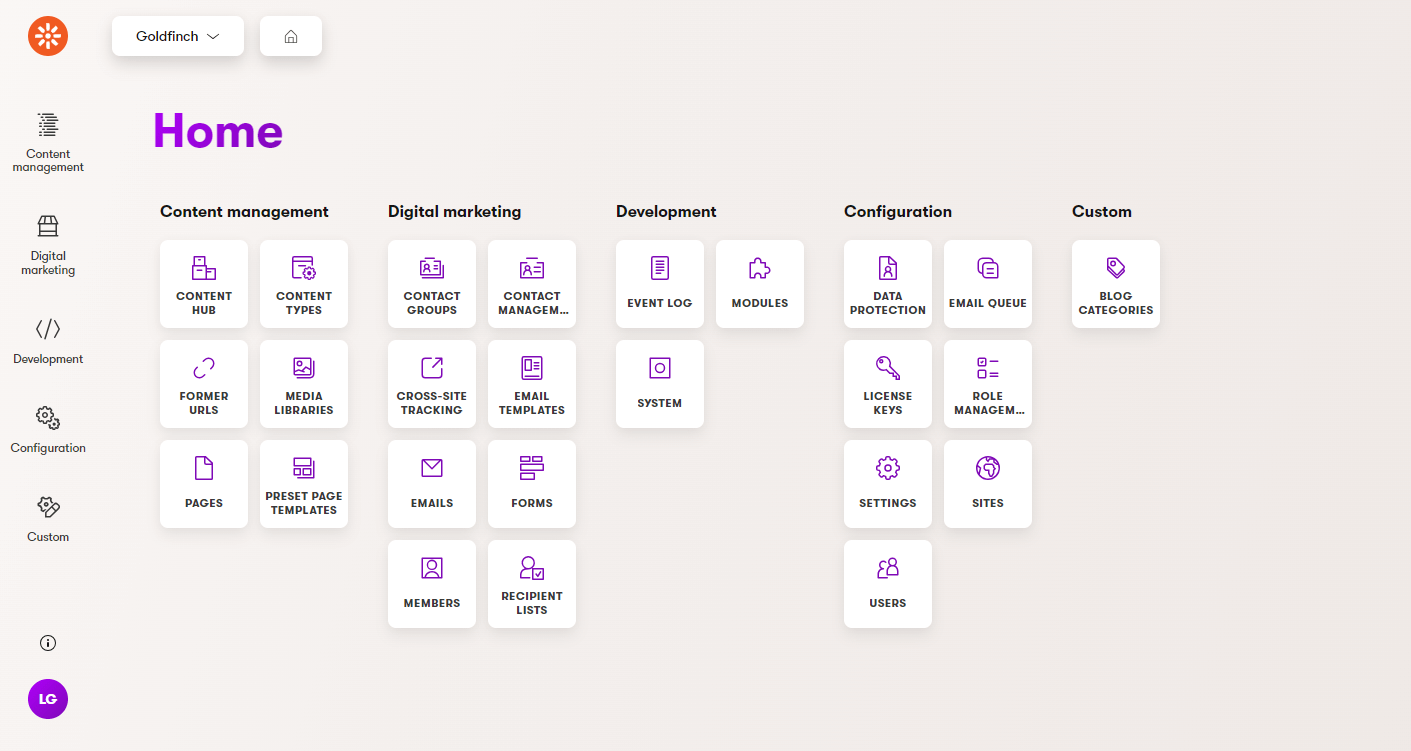Open the Contact Management tile
The width and height of the screenshot is (1411, 751).
tap(532, 284)
